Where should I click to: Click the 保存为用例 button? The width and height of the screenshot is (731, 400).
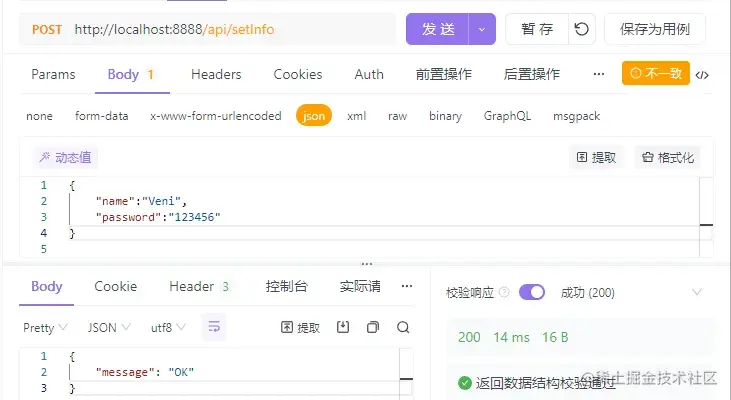655,29
